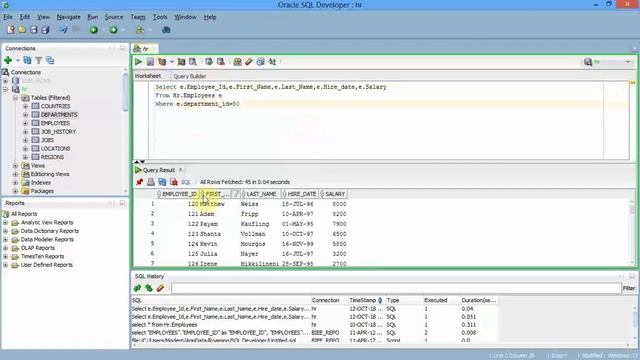Expand the EMPLOYEES table node
Image resolution: width=640 pixels, height=360 pixels.
coord(25,123)
